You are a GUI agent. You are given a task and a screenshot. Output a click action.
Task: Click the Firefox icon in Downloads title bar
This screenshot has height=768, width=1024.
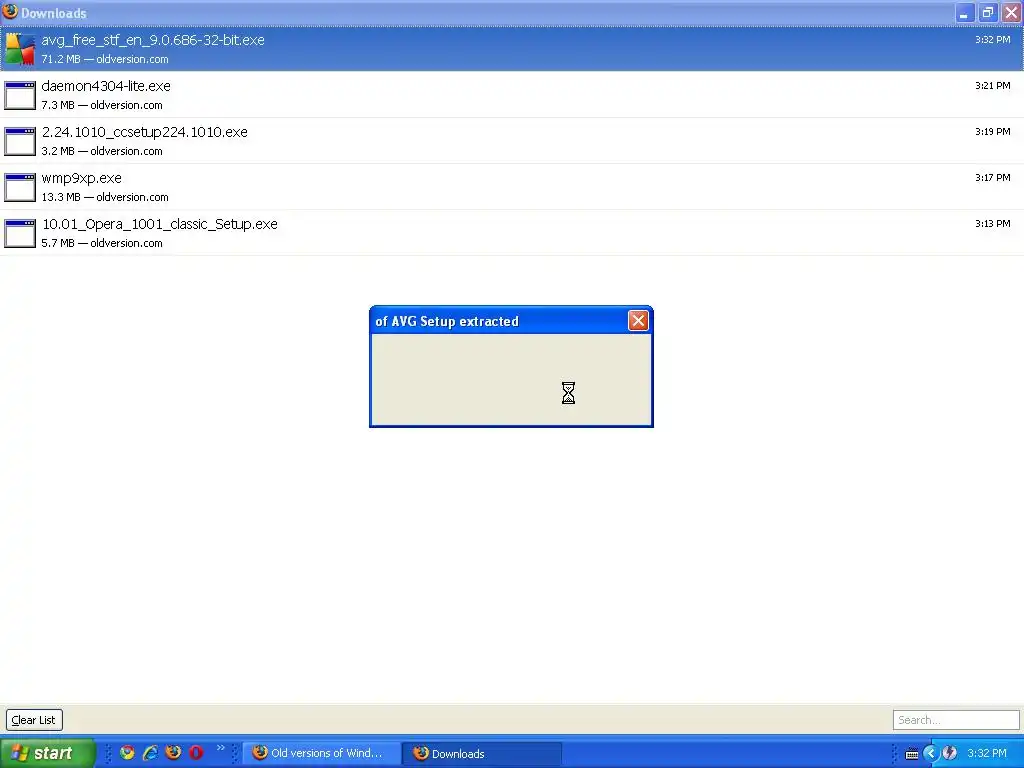[x=10, y=12]
